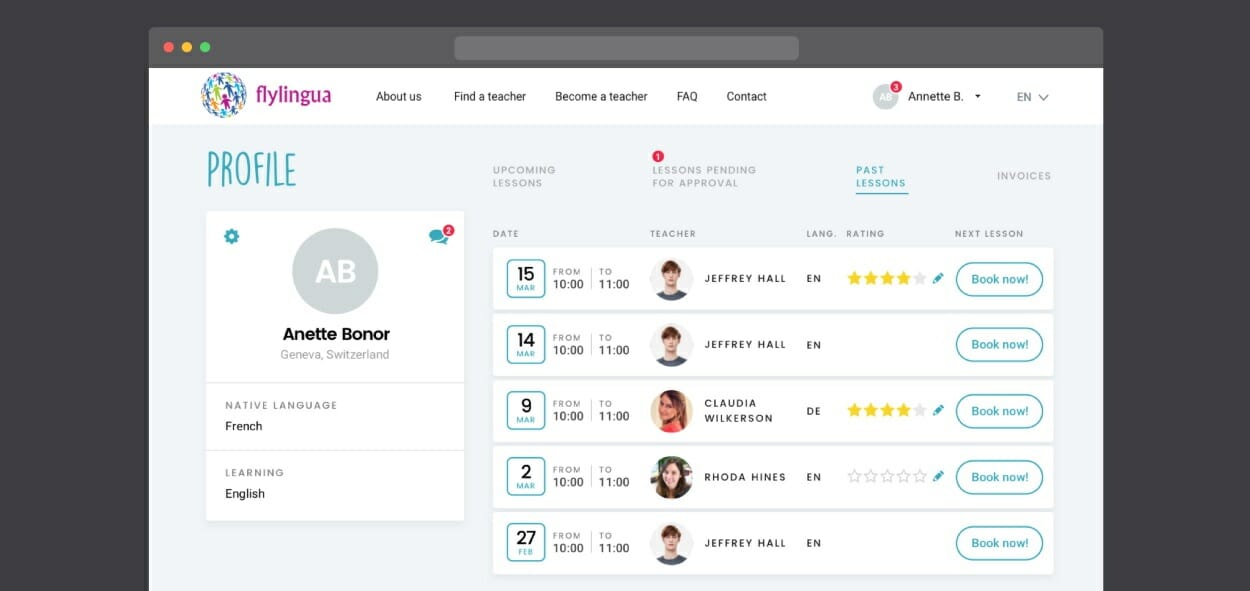Expand the Annette B. user dropdown

pyautogui.click(x=944, y=97)
